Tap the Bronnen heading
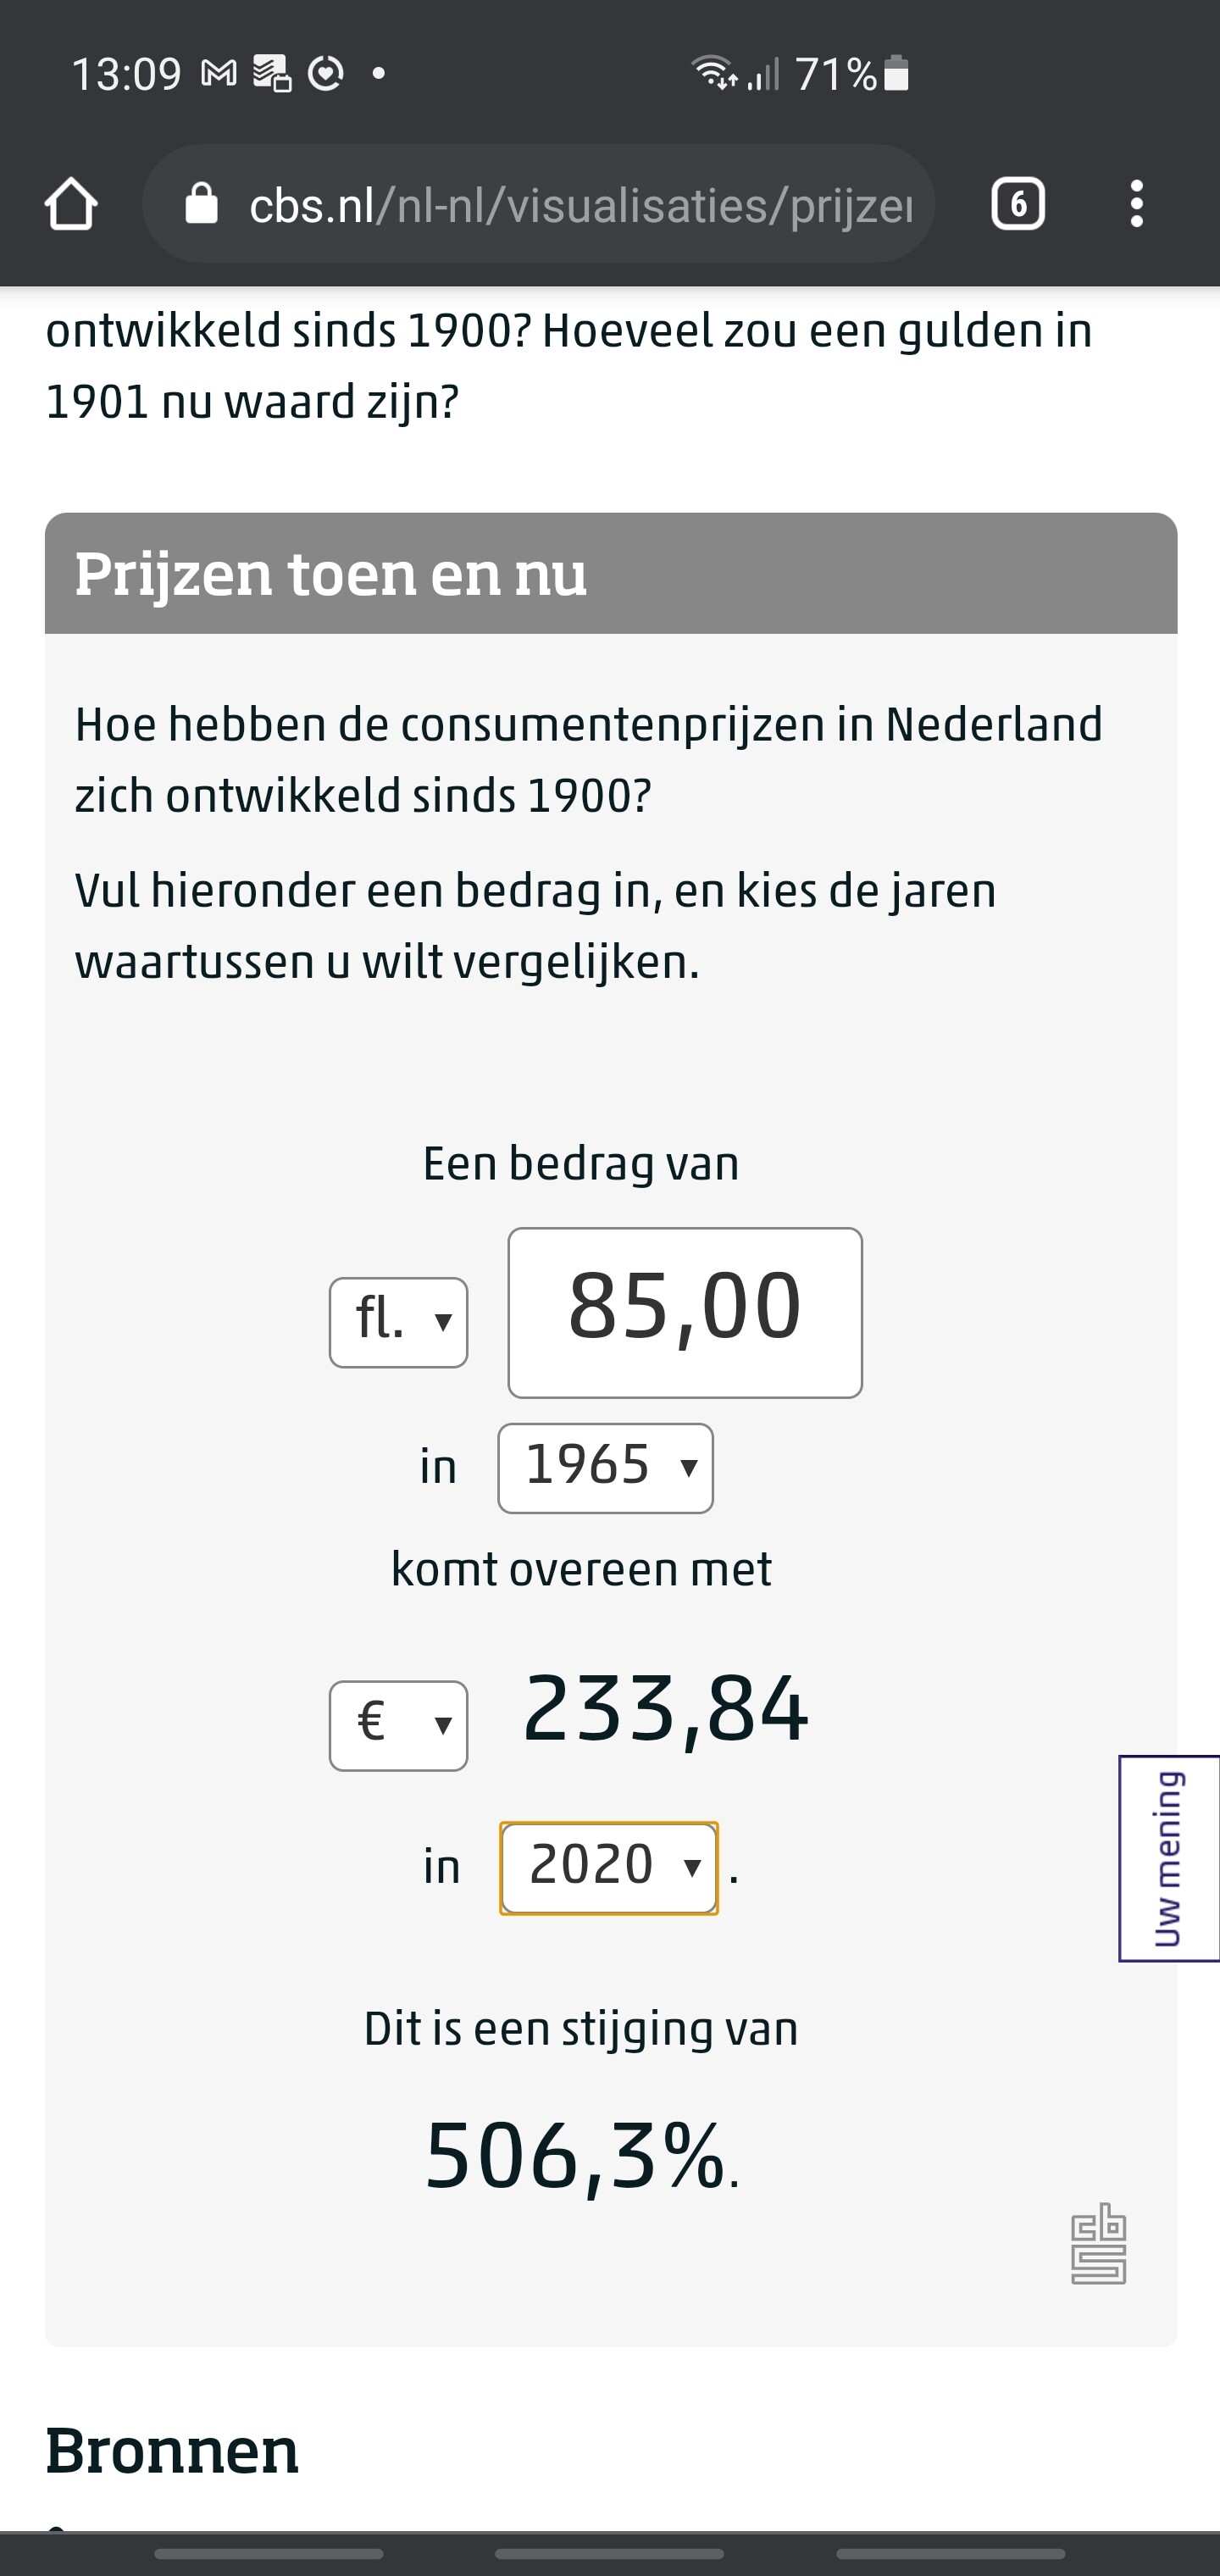The image size is (1220, 2576). (x=172, y=2451)
